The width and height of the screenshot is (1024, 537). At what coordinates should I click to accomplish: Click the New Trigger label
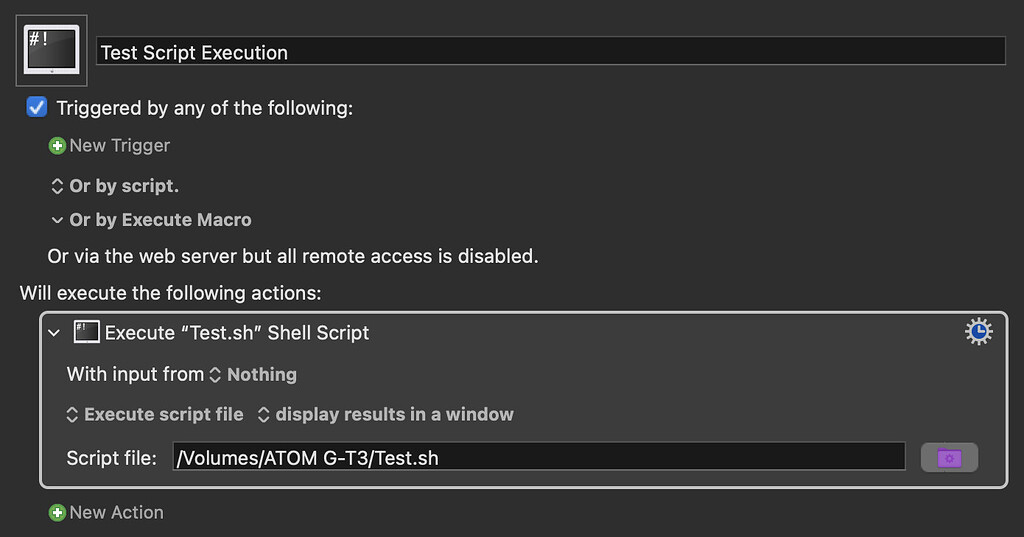(x=120, y=146)
